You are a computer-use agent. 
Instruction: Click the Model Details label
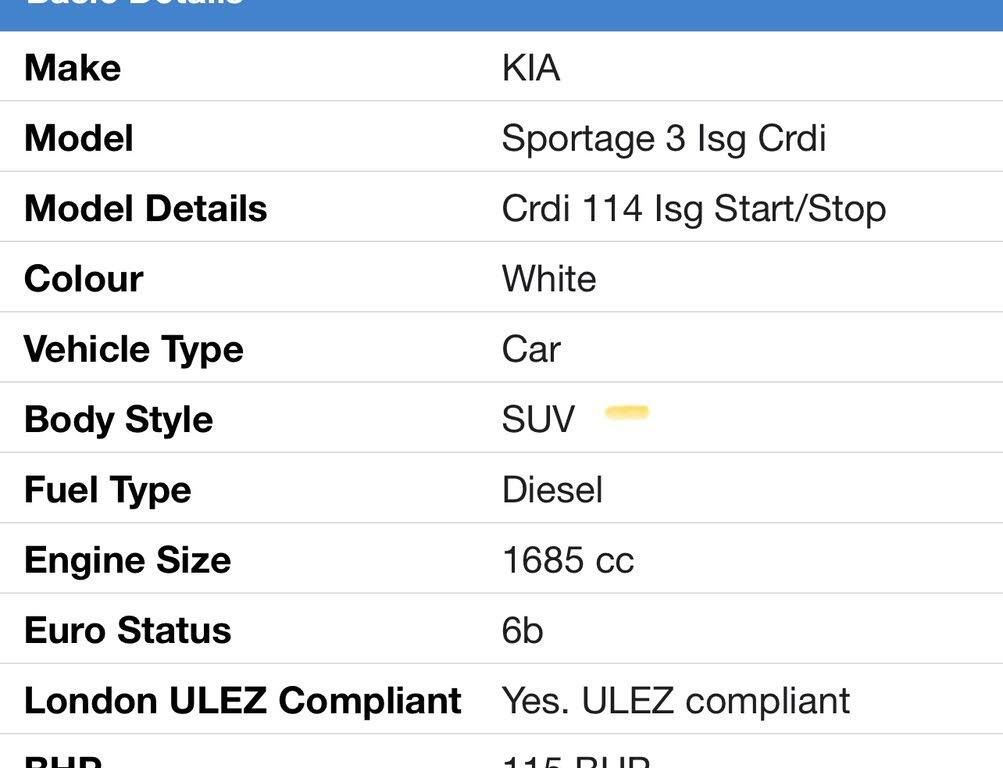(146, 208)
